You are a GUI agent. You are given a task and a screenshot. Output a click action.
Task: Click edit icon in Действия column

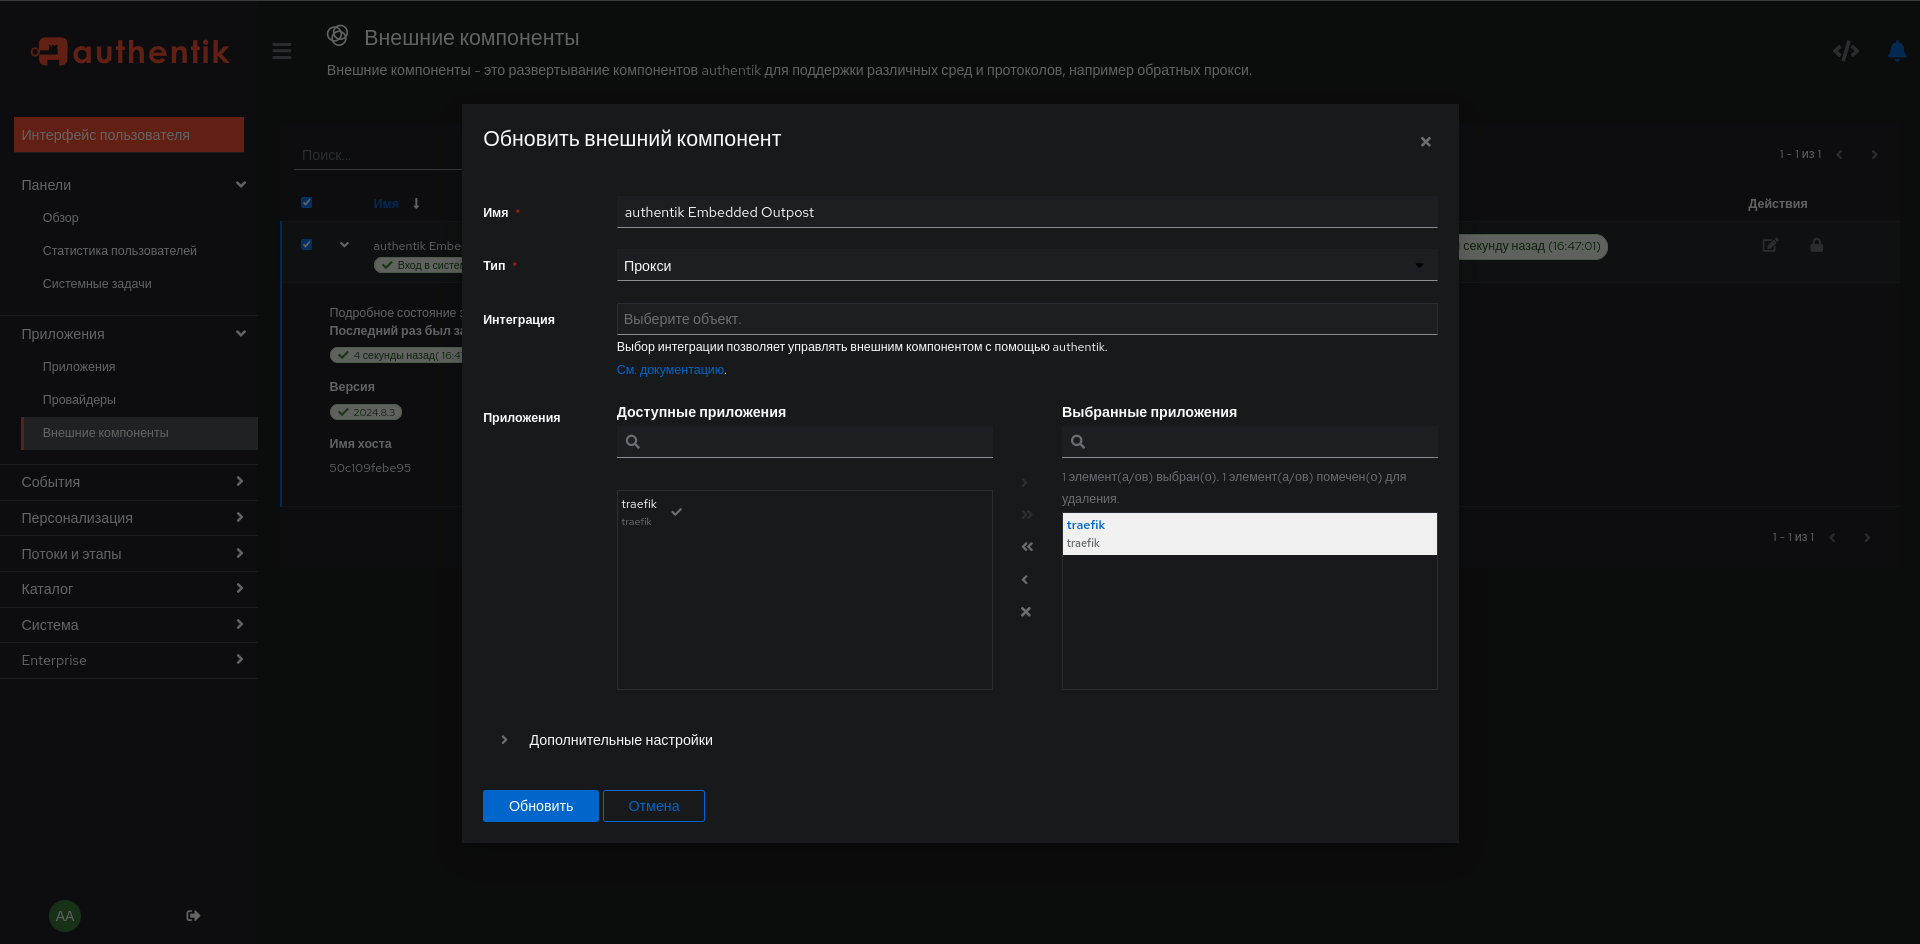1770,245
